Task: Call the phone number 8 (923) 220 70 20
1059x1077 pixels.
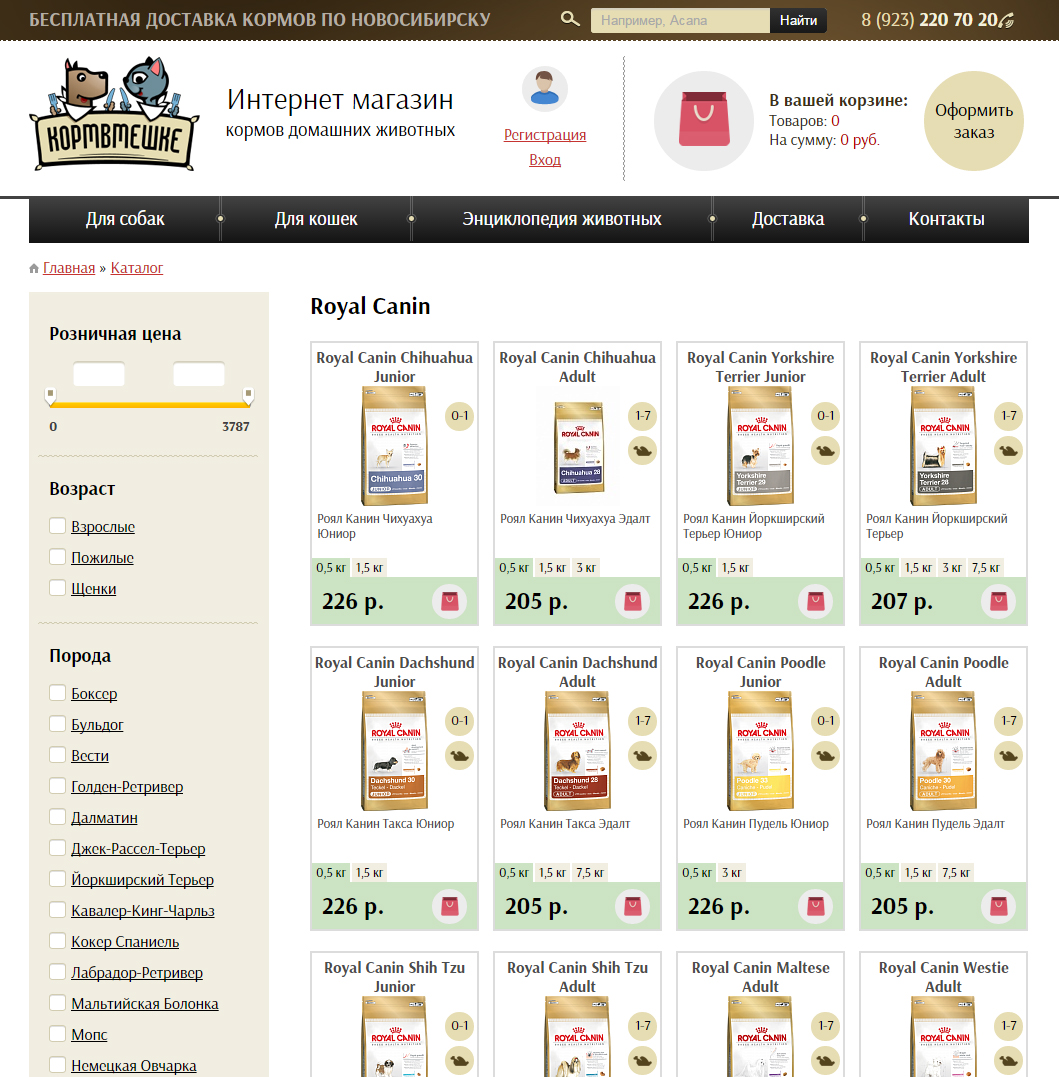Action: [x=929, y=20]
